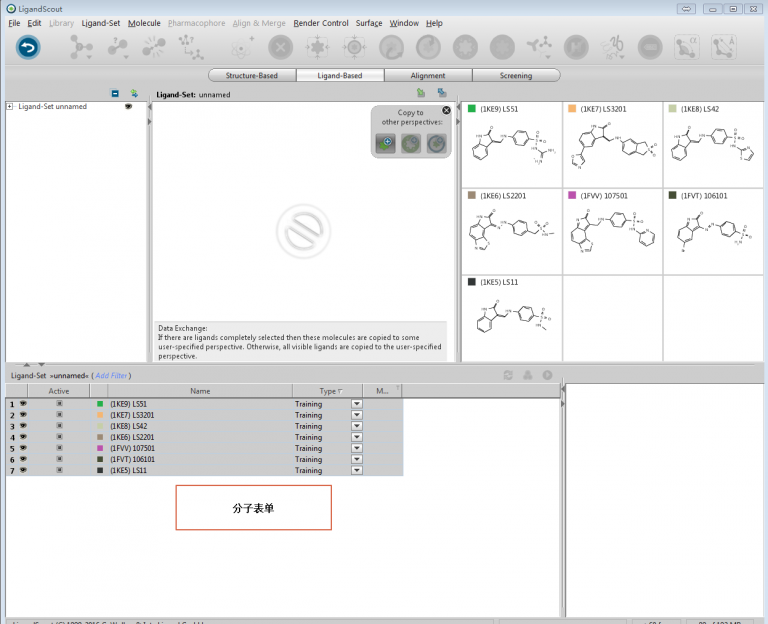Click the Add Filter link
This screenshot has height=624, width=768.
pos(111,375)
